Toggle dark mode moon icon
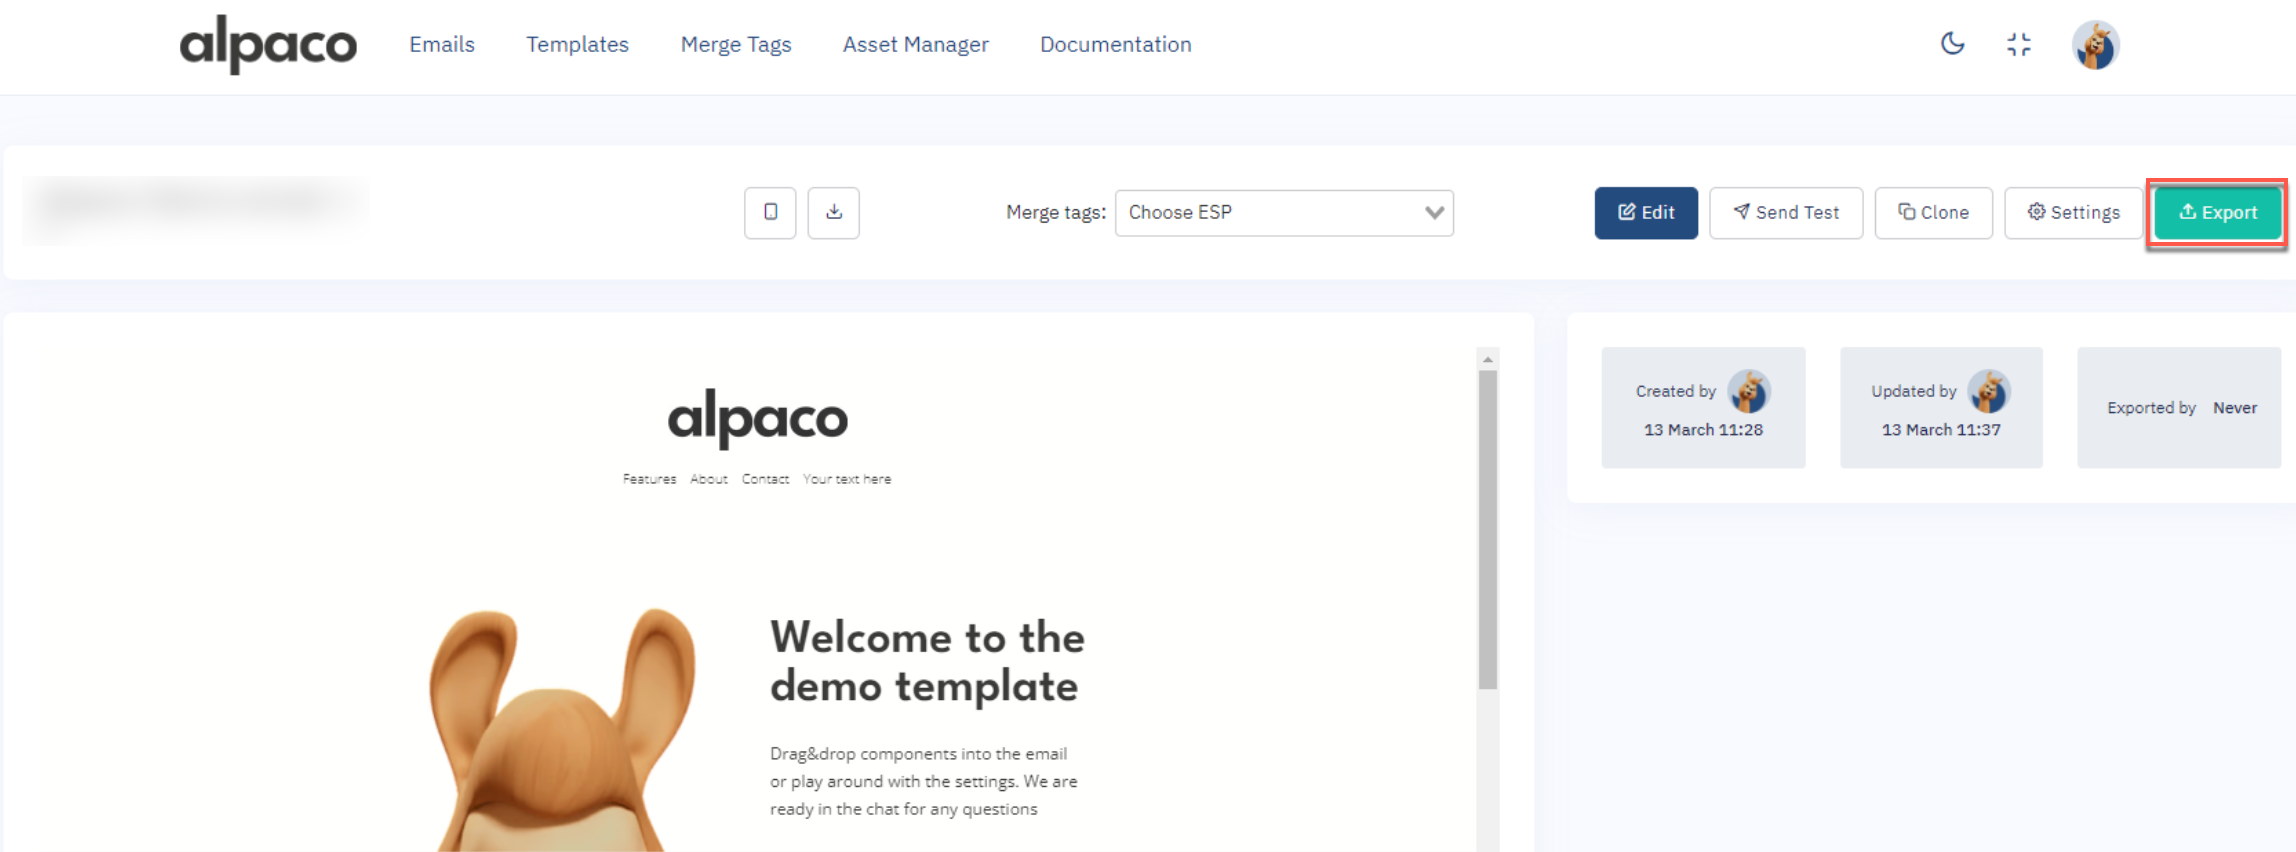 tap(1953, 43)
